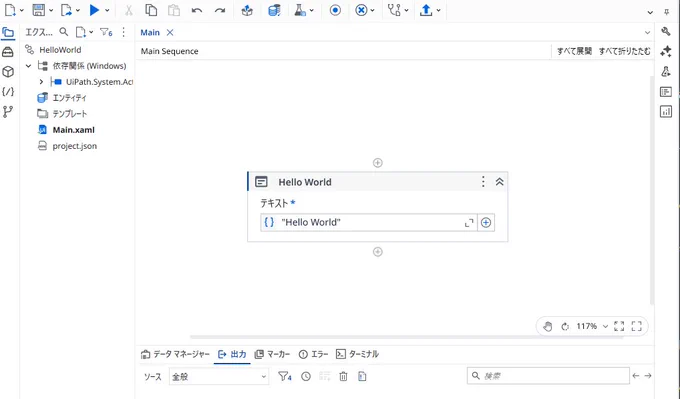The height and width of the screenshot is (399, 680).
Task: Click the explorer filter funnel icon
Action: (106, 32)
